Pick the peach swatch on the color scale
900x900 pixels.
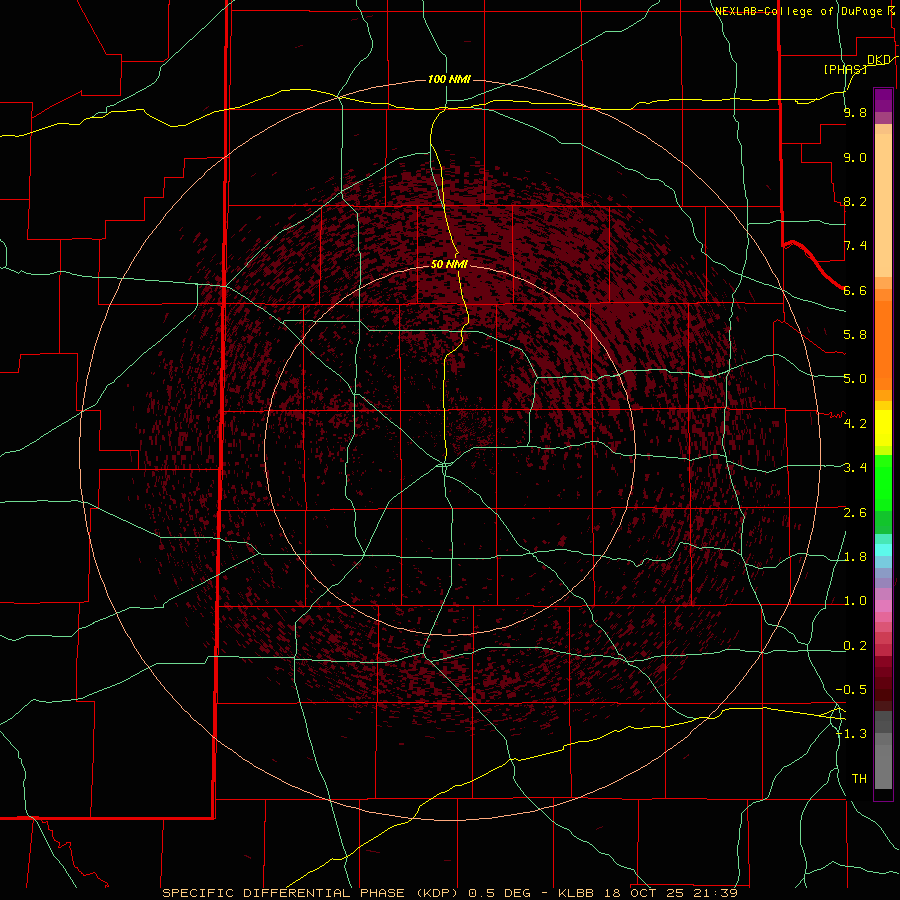(883, 207)
